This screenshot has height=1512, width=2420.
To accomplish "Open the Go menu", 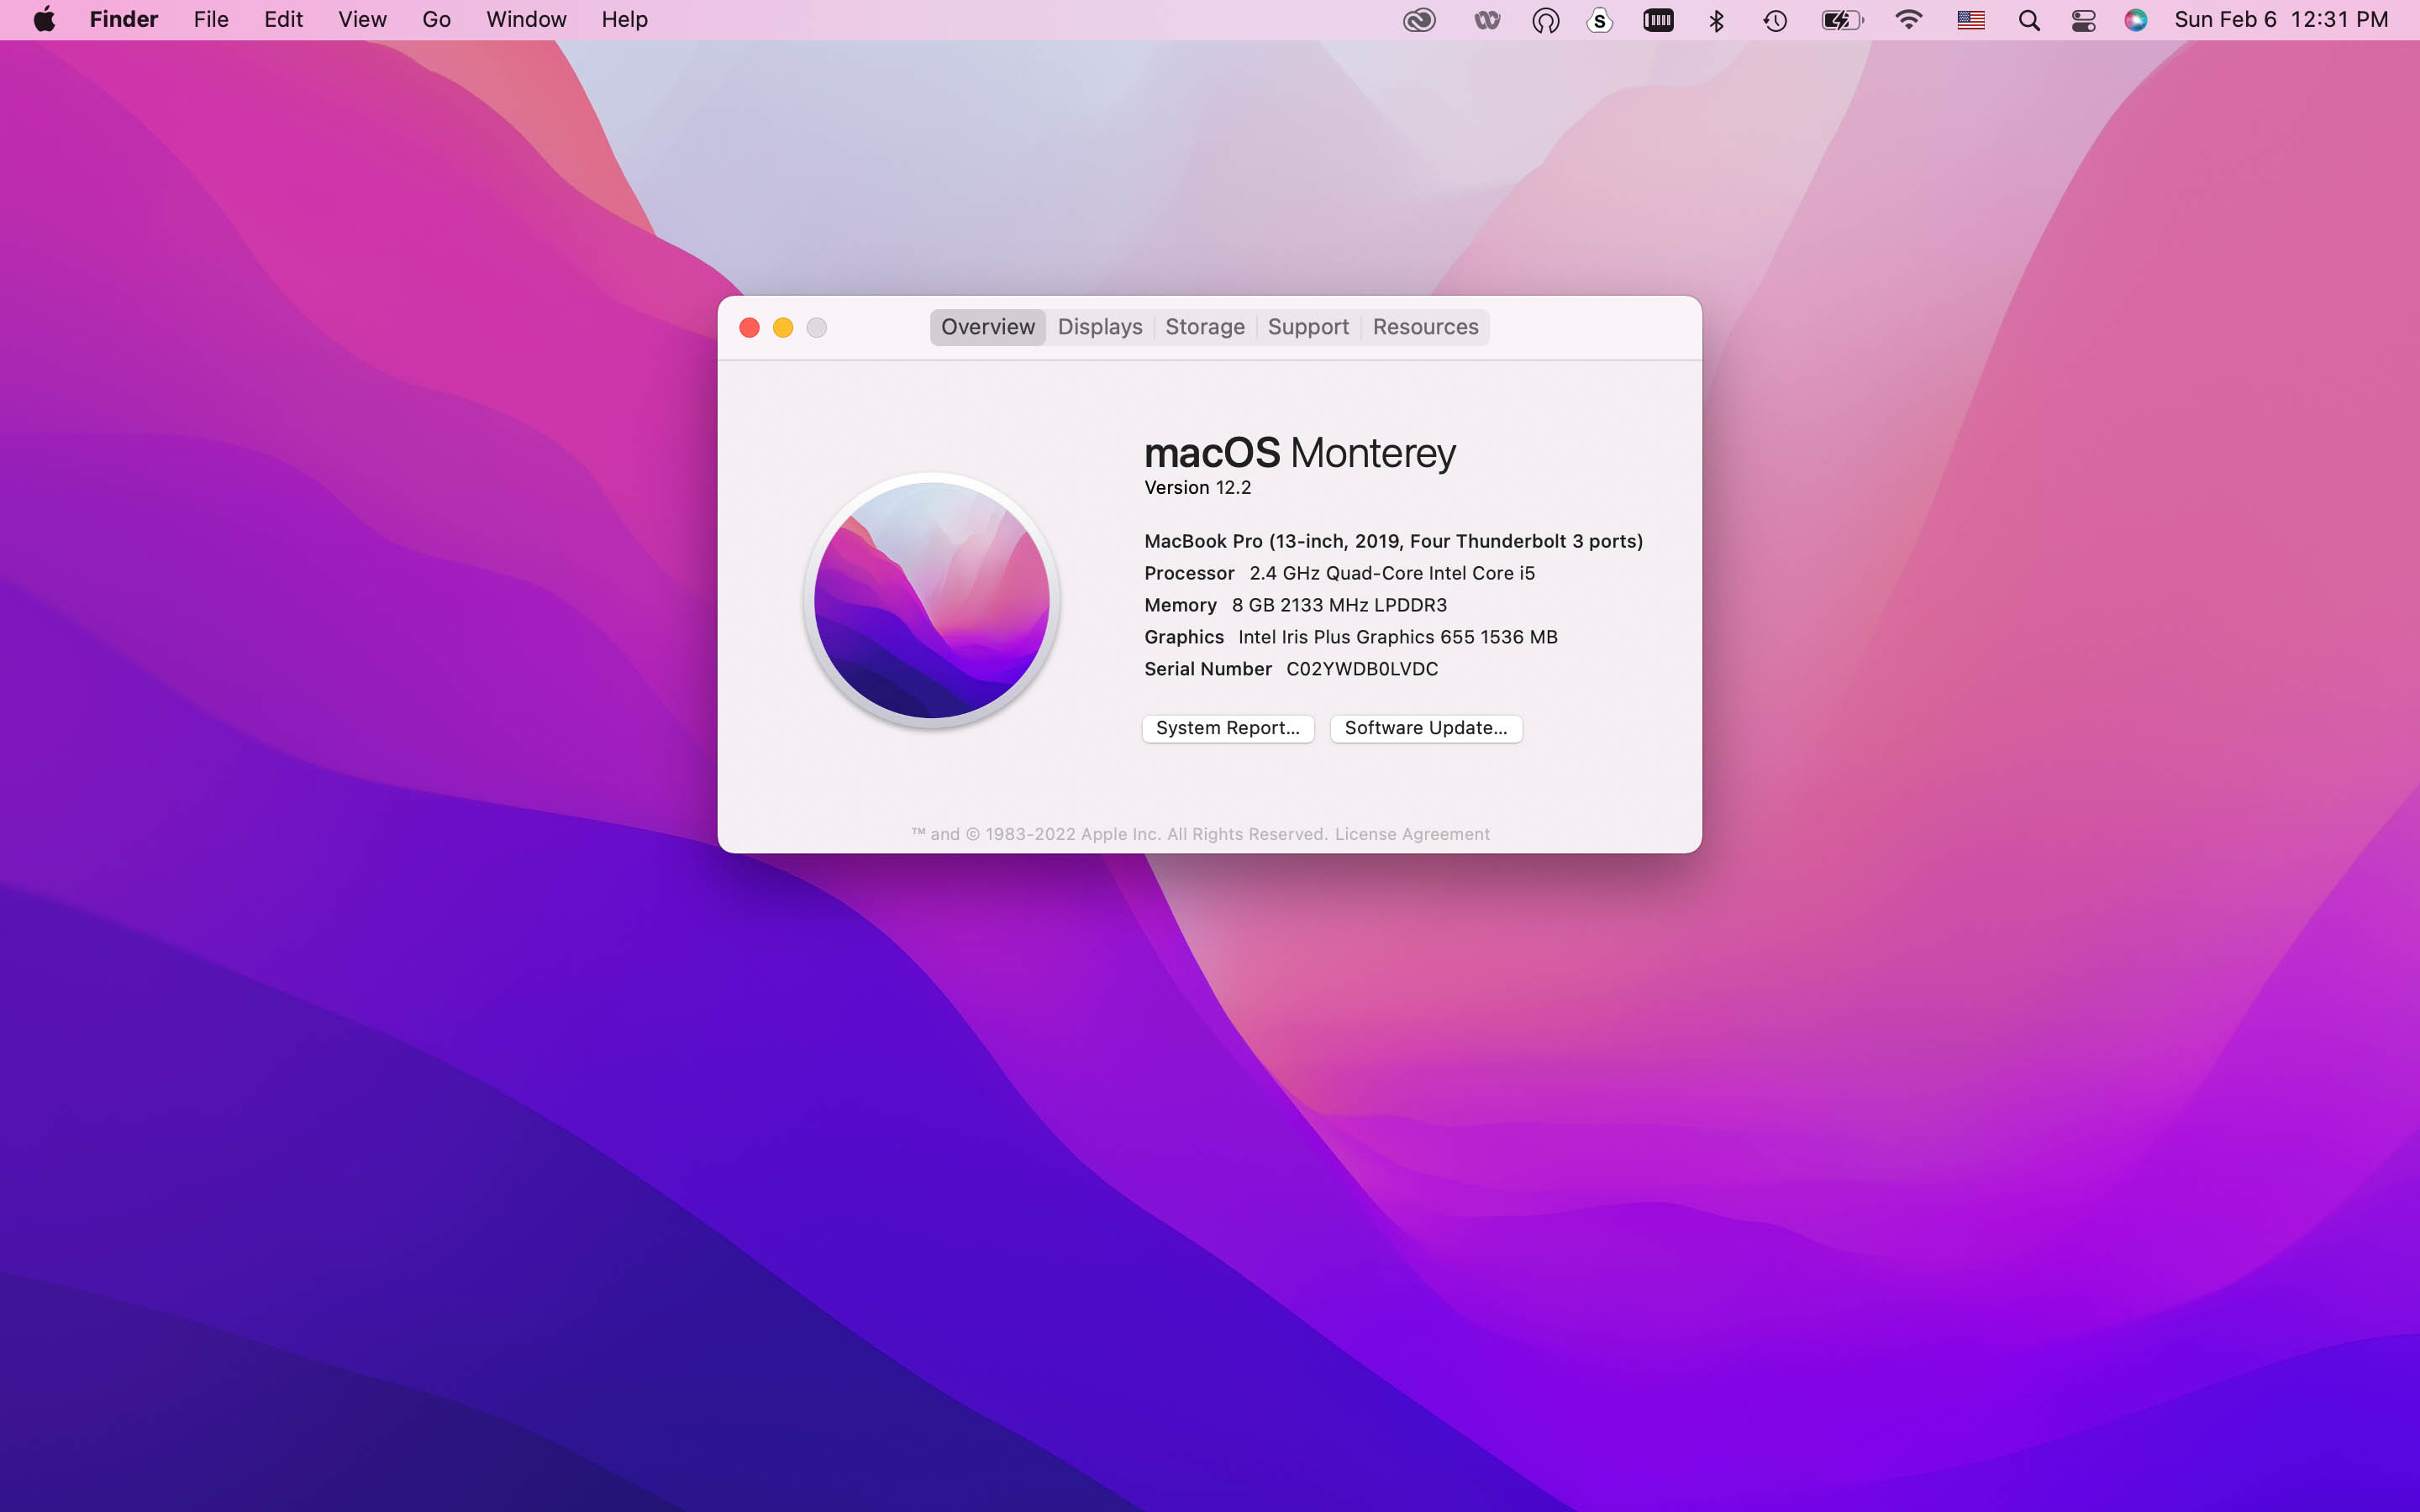I will pos(436,19).
